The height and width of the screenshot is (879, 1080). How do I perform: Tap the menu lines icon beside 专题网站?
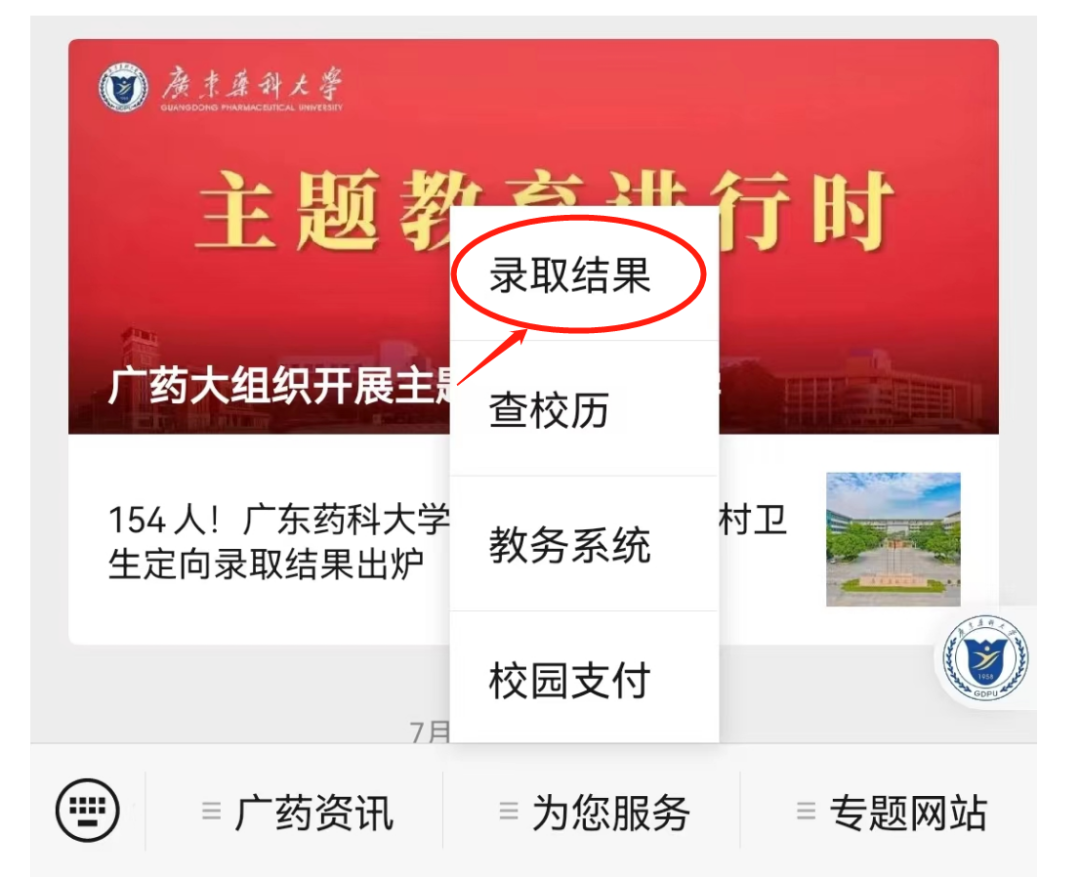click(x=806, y=810)
